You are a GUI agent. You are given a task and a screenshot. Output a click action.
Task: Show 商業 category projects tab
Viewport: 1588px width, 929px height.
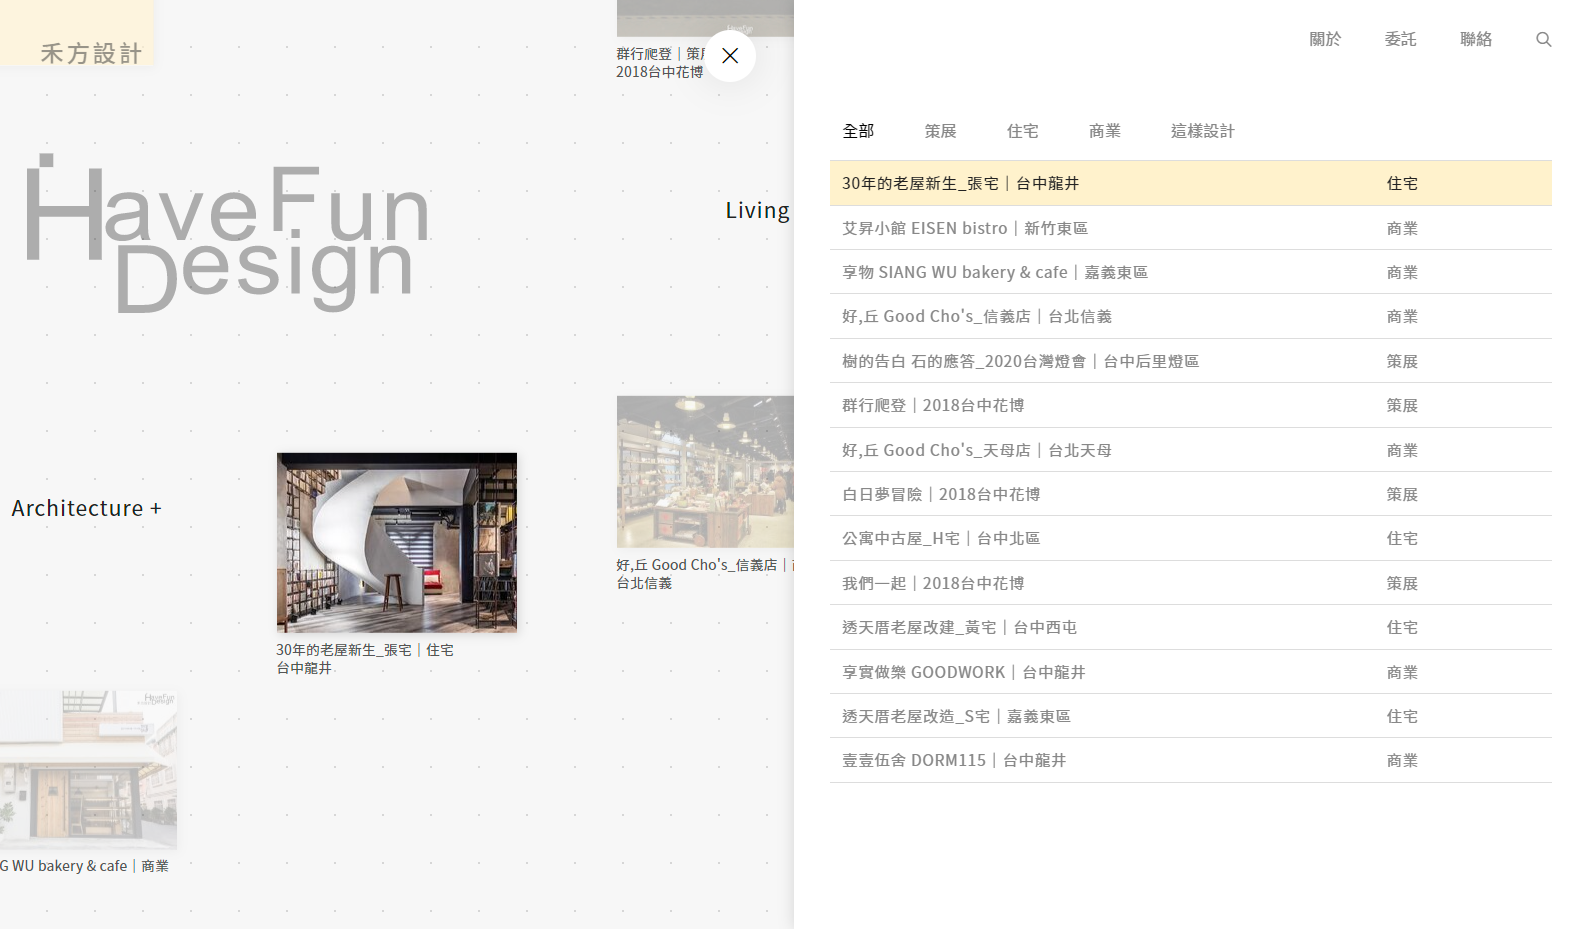pyautogui.click(x=1104, y=131)
